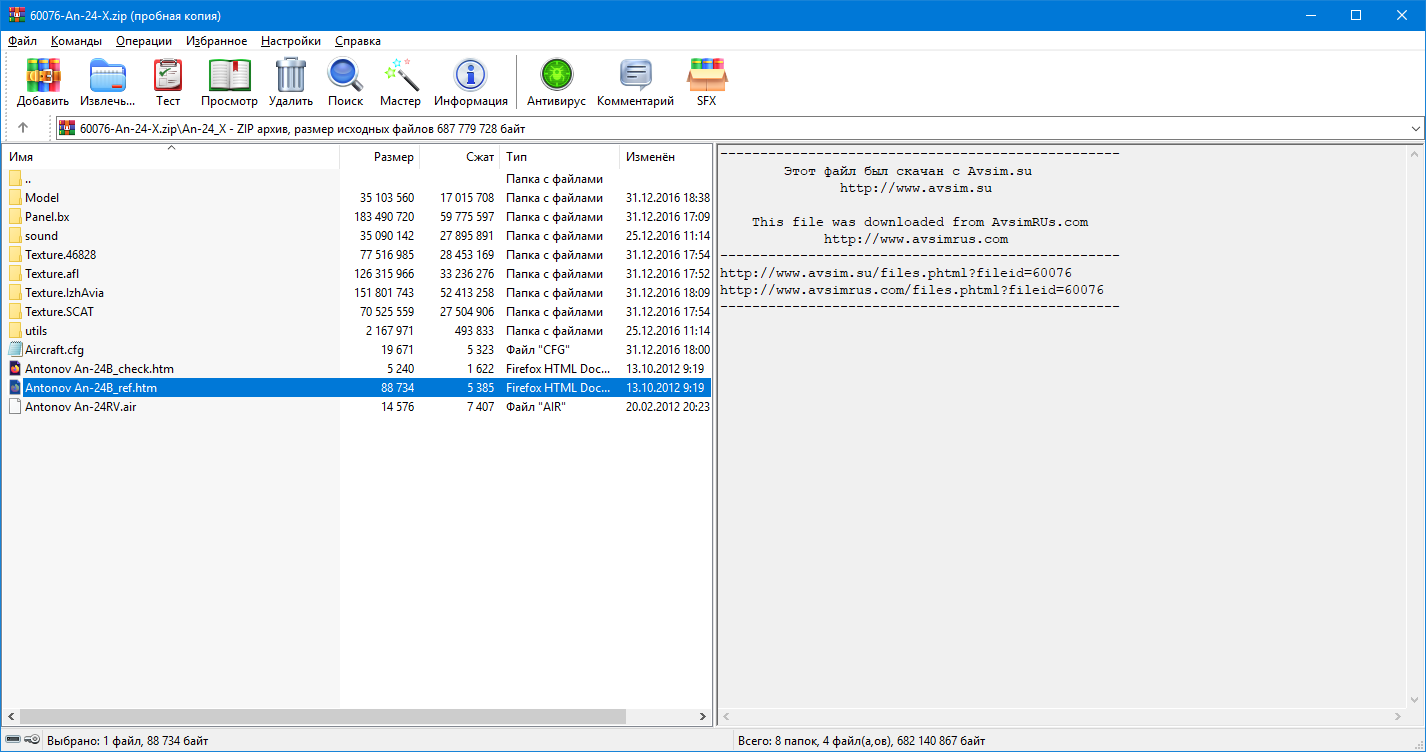Click the file list horizontal scrollbar

coord(320,716)
